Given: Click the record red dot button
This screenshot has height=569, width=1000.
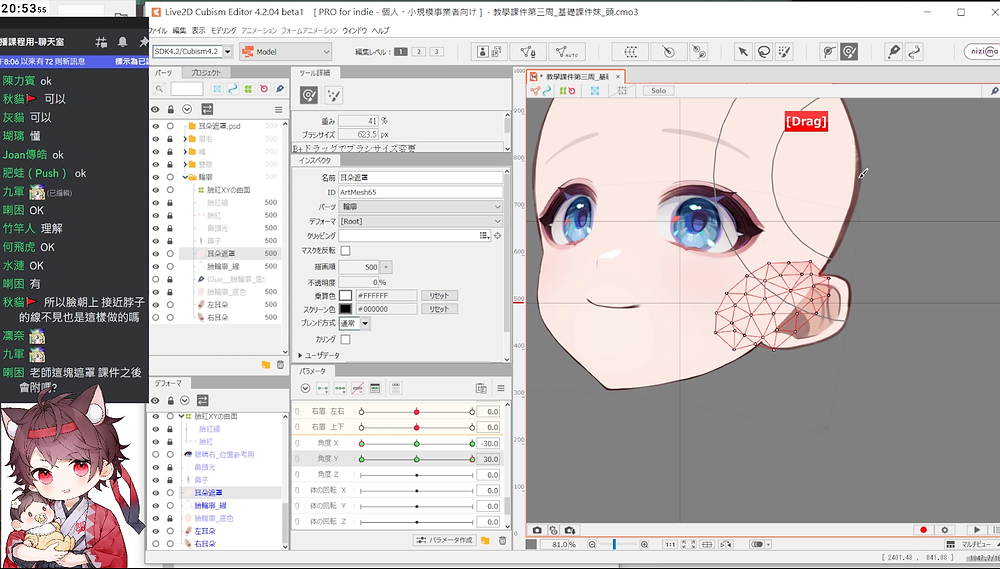Looking at the screenshot, I should coord(923,530).
